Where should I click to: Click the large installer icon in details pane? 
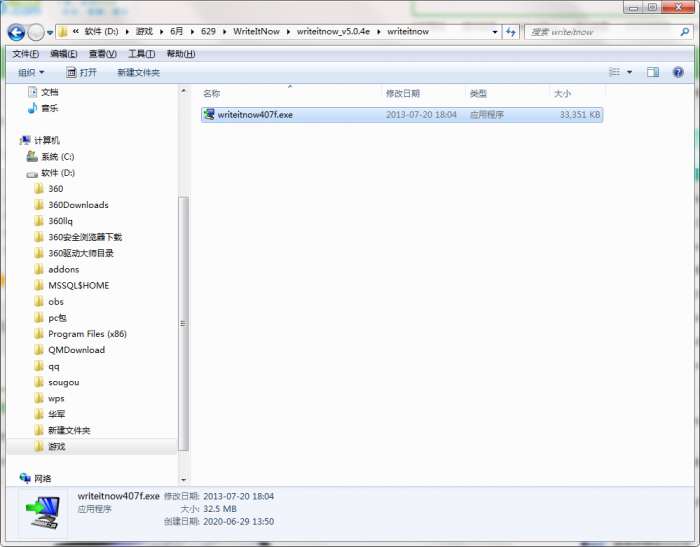point(43,512)
